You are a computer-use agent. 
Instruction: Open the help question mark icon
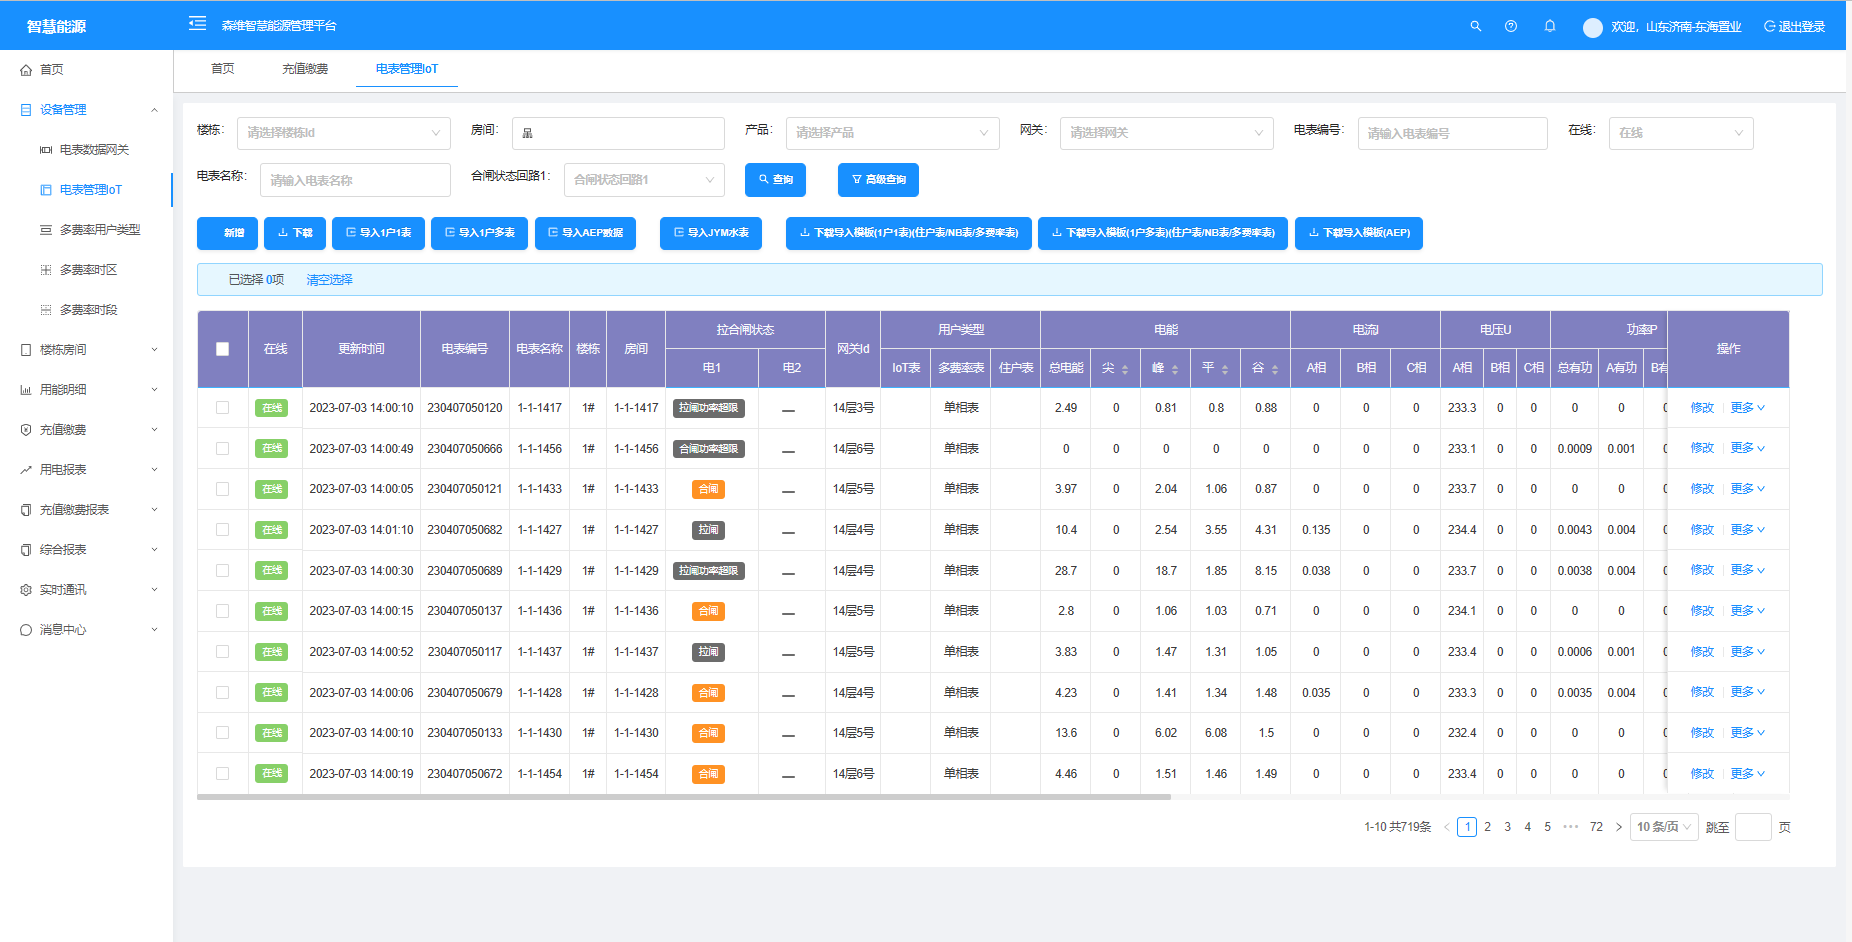click(1510, 26)
